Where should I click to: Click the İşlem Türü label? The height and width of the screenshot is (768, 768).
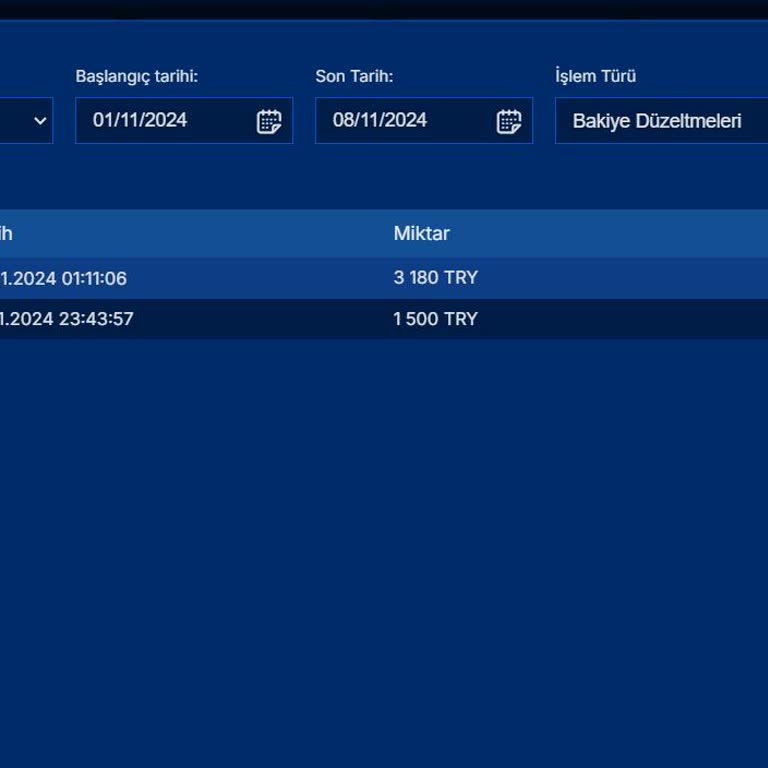(596, 76)
